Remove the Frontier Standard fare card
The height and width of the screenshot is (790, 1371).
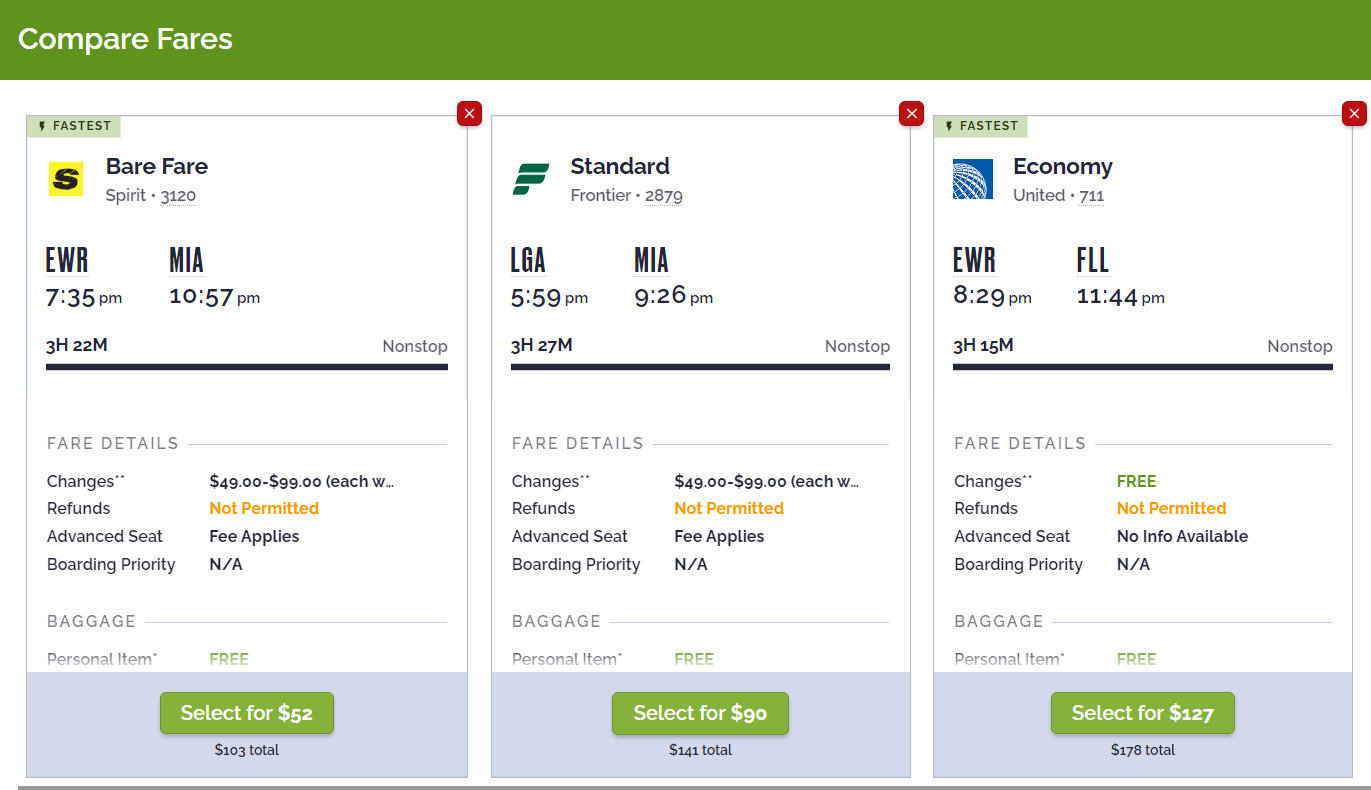(911, 114)
